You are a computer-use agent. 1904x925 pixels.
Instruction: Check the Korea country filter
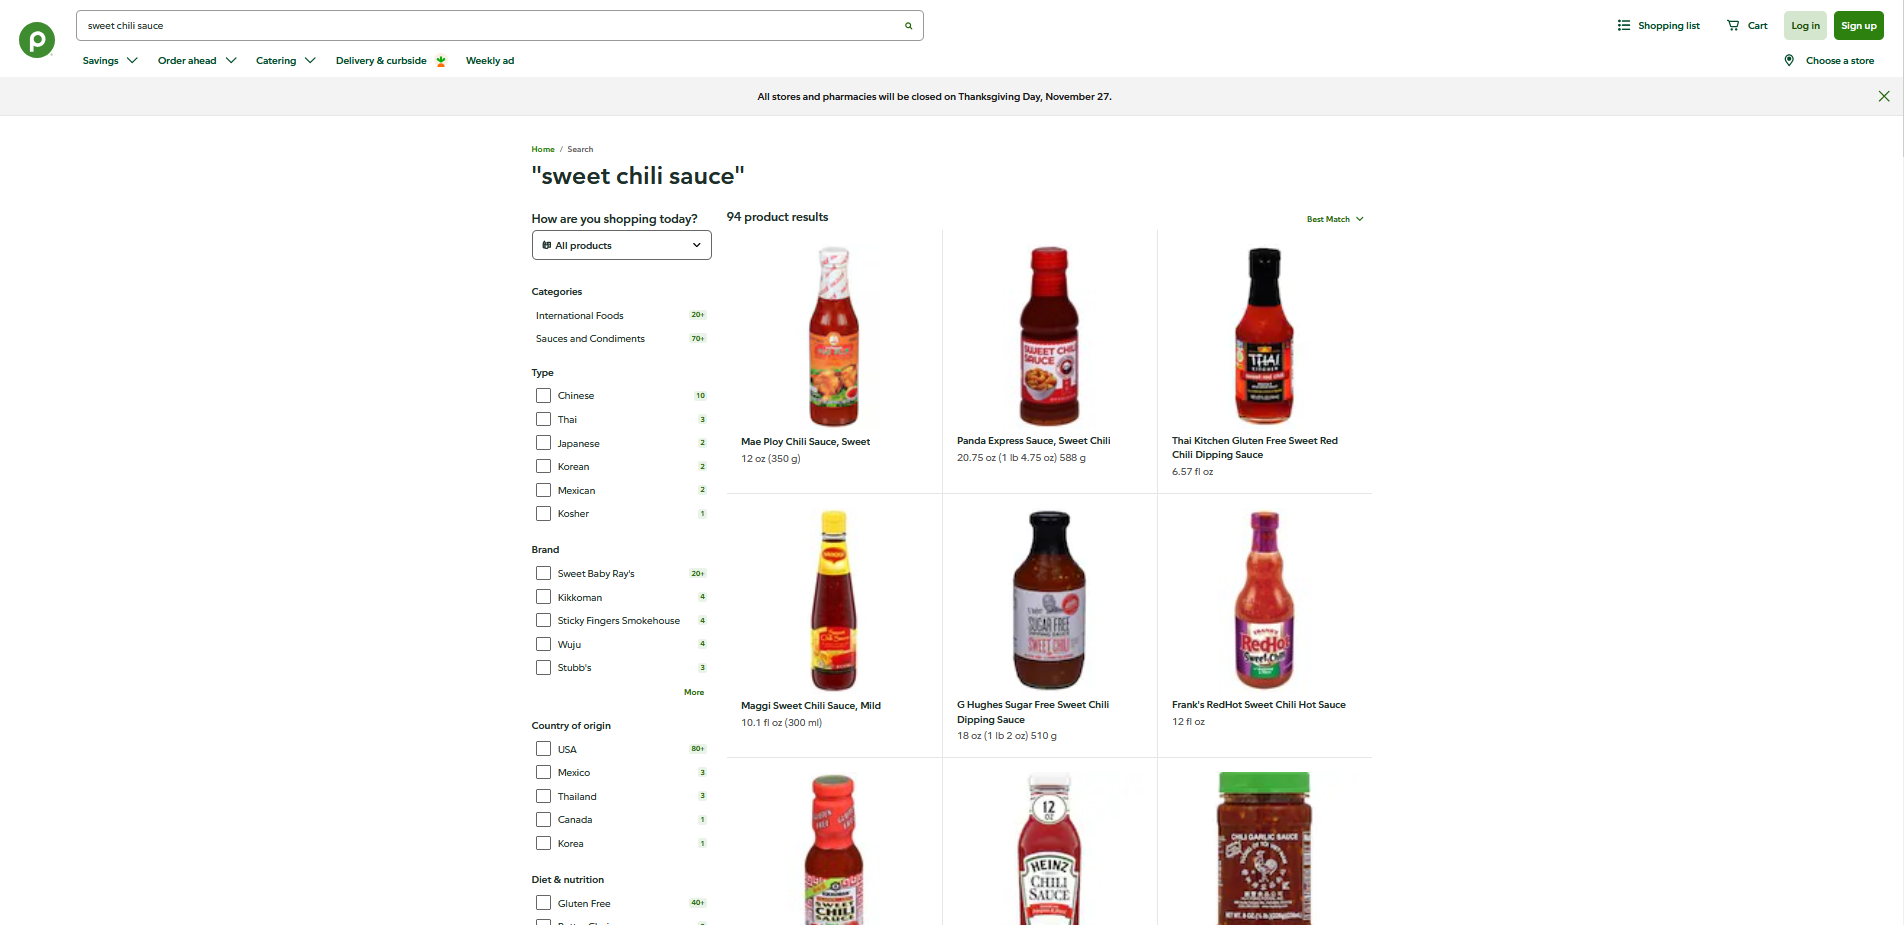(543, 844)
